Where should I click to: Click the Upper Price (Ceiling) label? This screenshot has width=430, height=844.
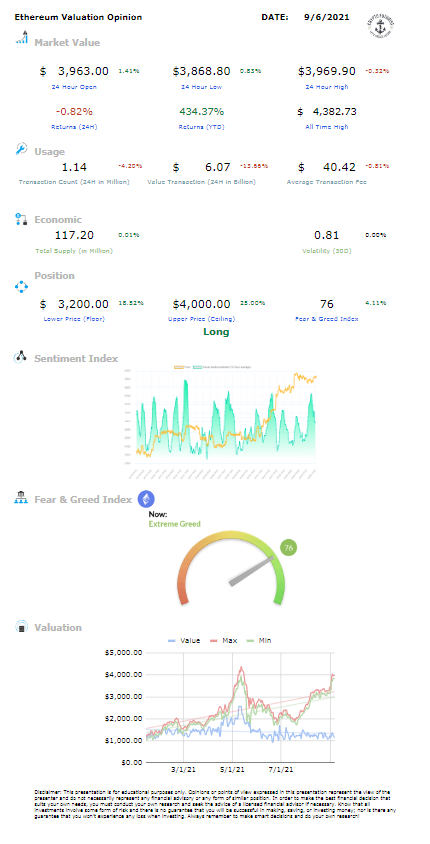click(x=201, y=319)
